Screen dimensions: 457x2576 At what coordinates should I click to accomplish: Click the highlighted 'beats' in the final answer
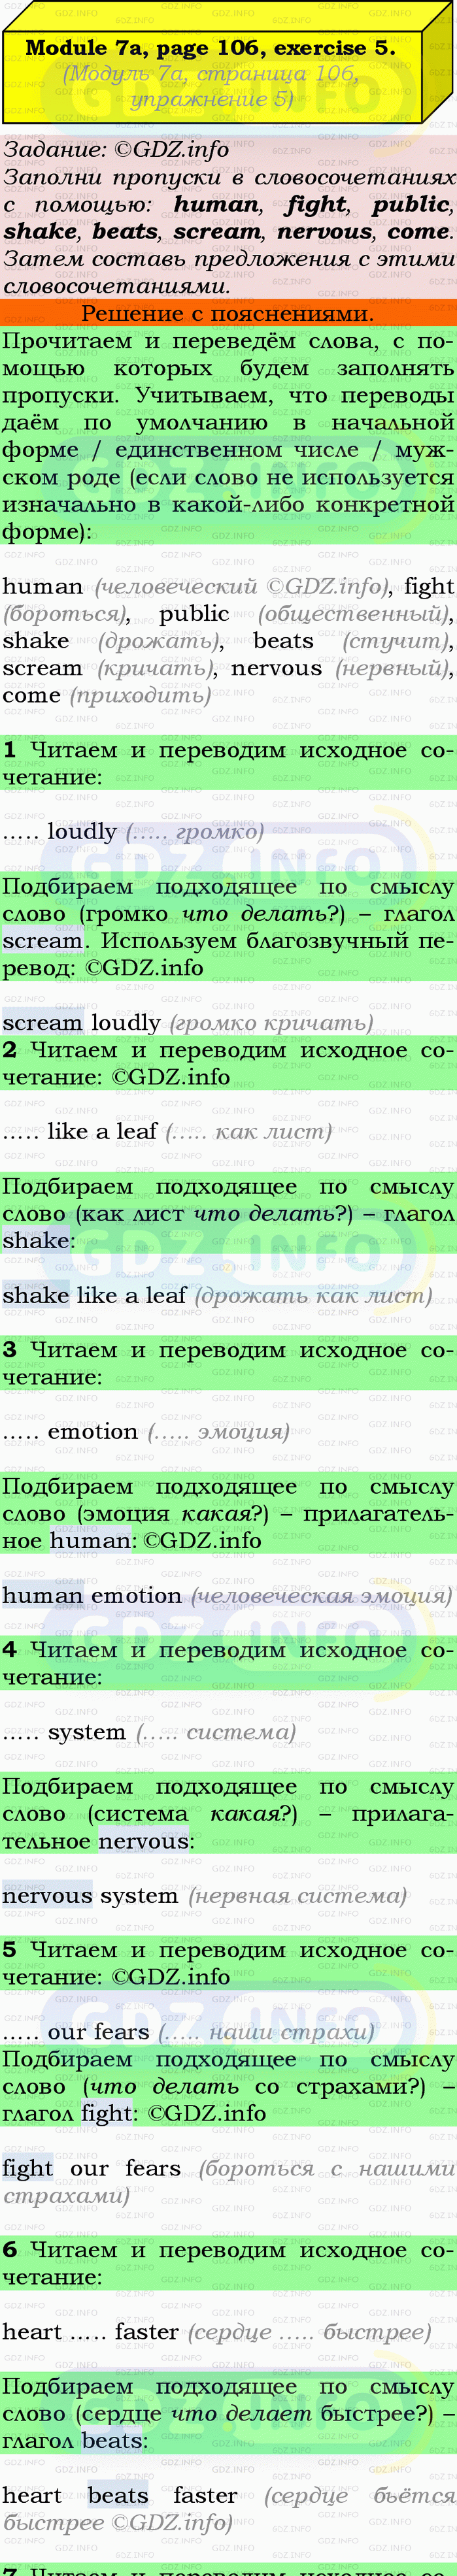tap(118, 2495)
